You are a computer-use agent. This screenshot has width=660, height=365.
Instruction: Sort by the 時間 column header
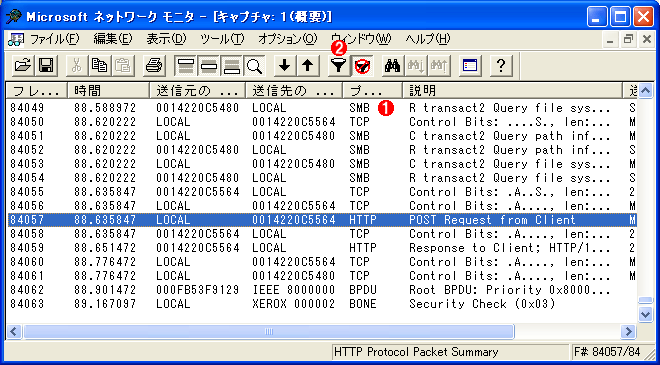coord(109,90)
